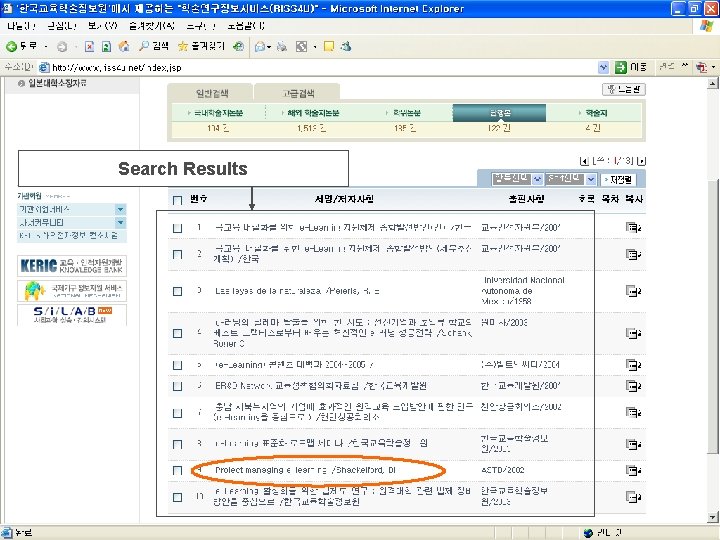Open the Mail button dropdown arrow
The image size is (720, 540).
click(x=269, y=46)
